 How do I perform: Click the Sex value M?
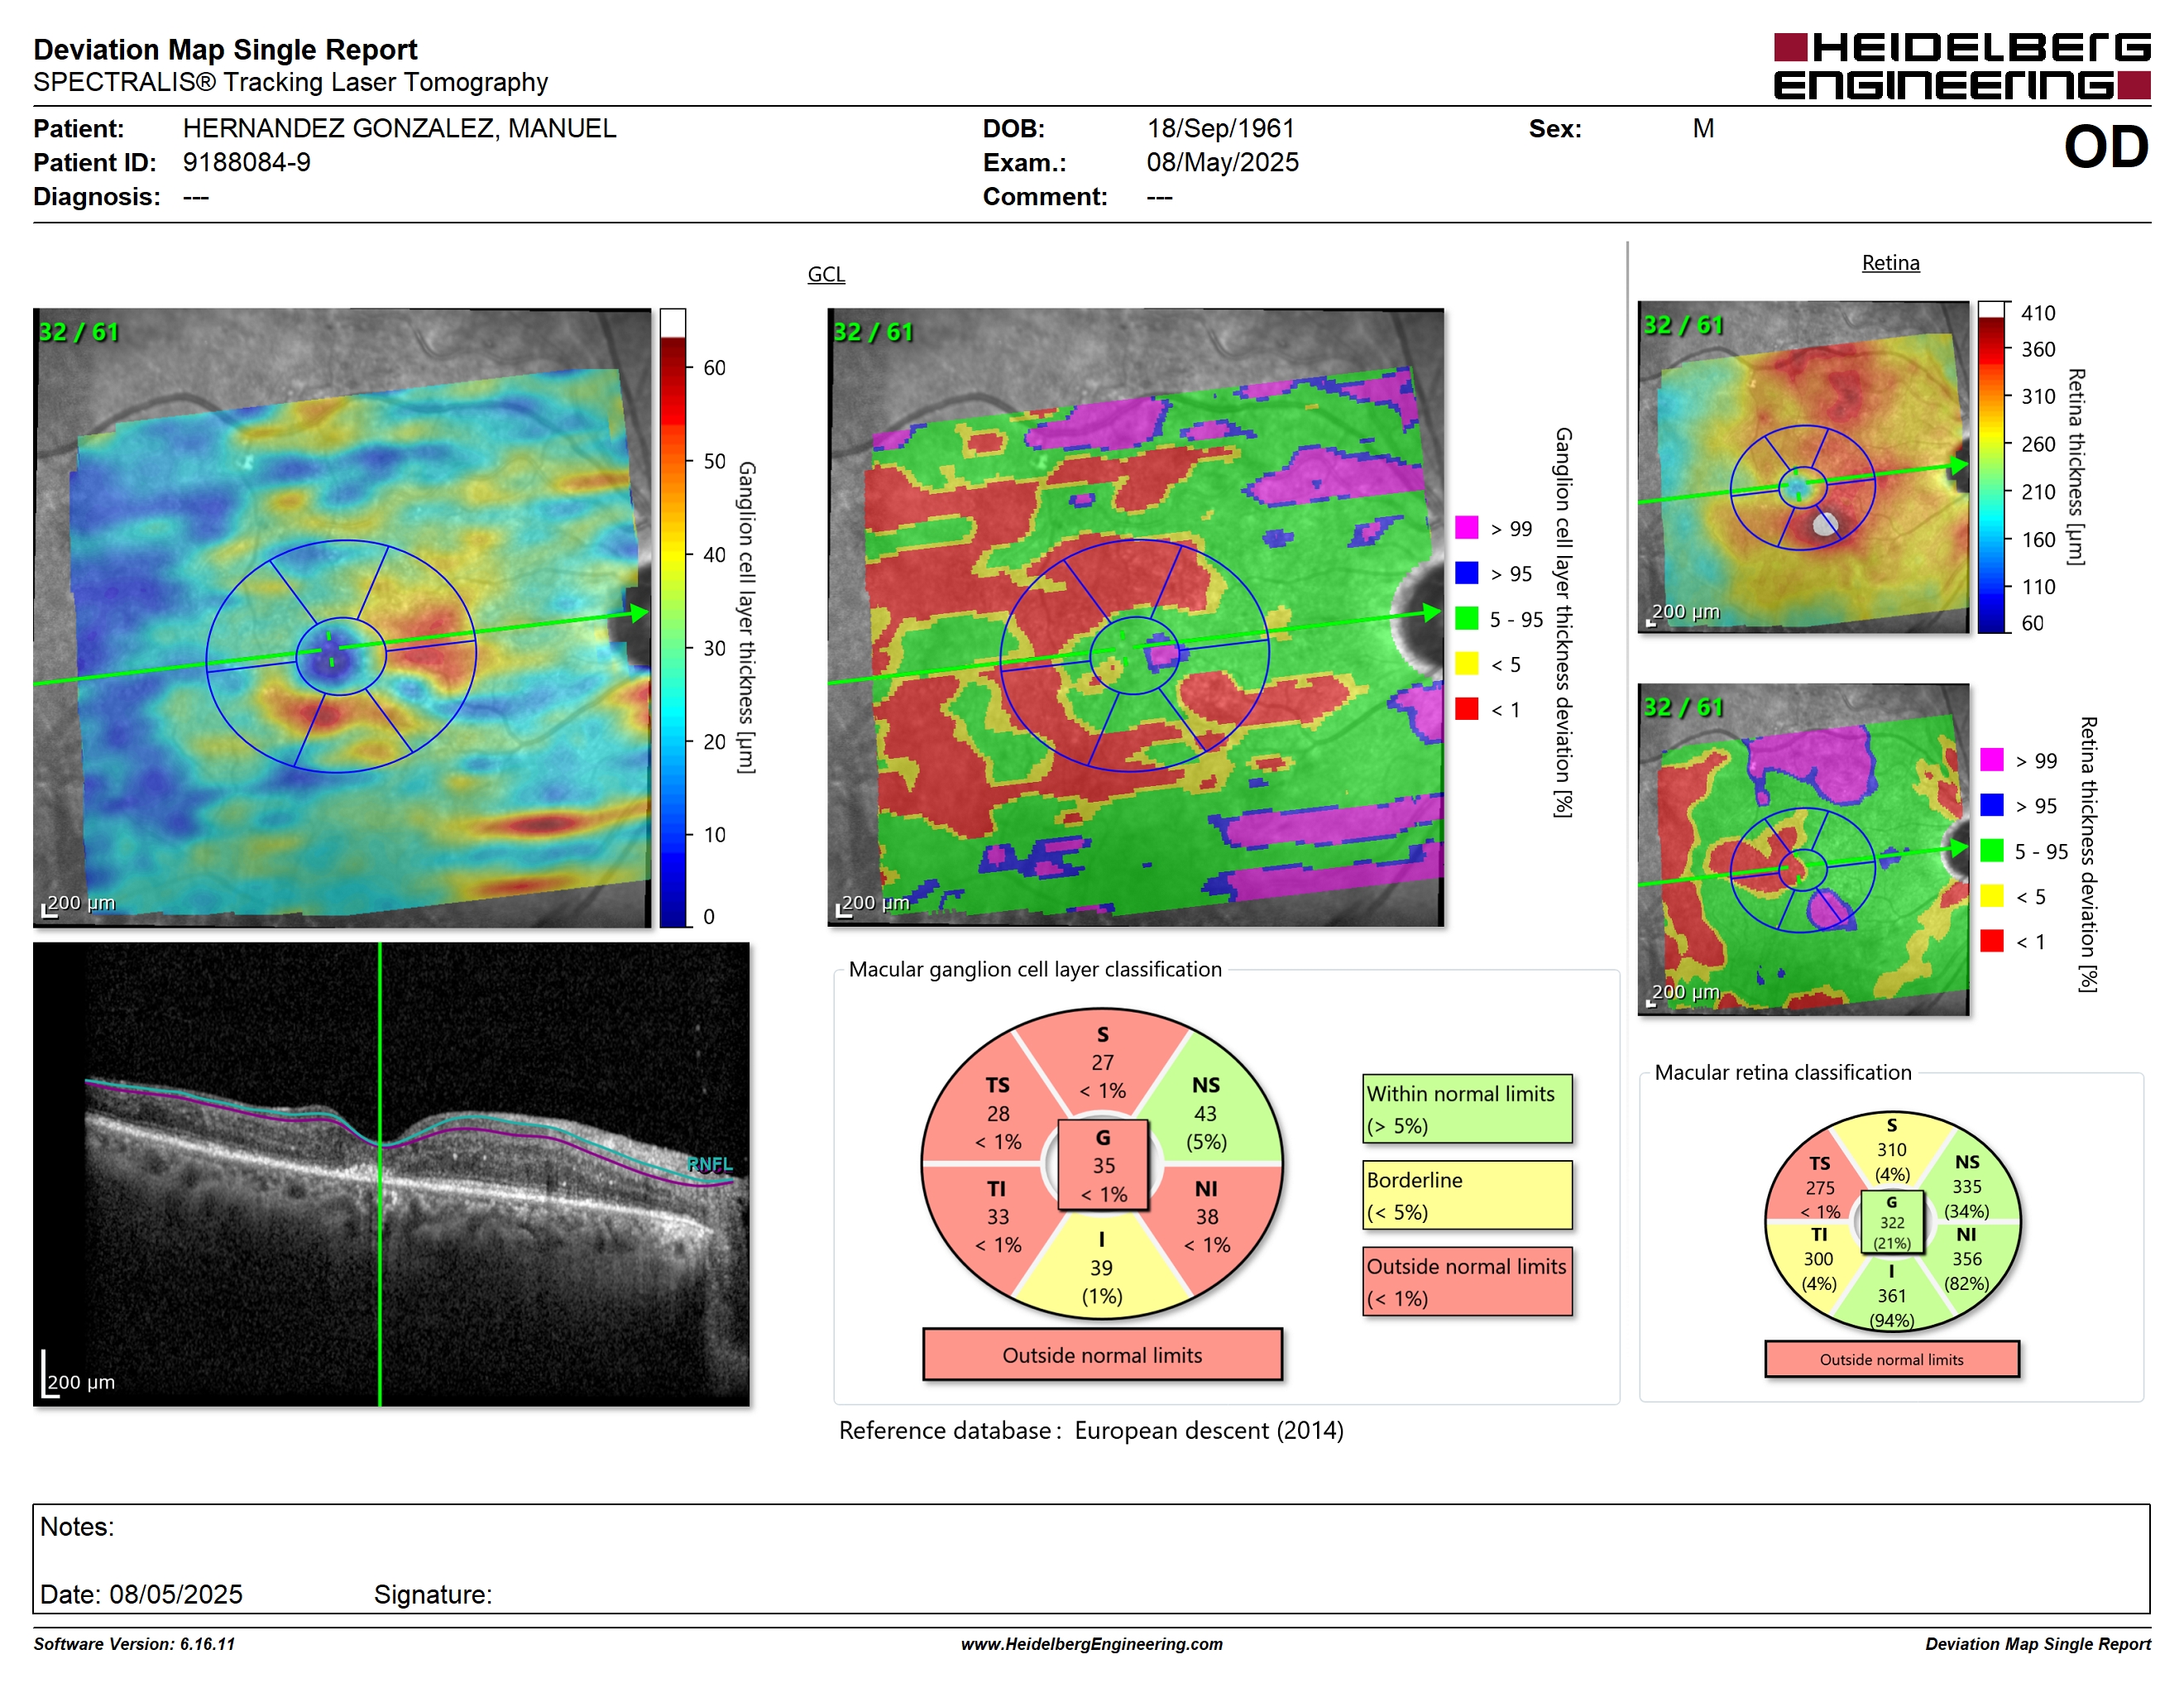[1703, 129]
